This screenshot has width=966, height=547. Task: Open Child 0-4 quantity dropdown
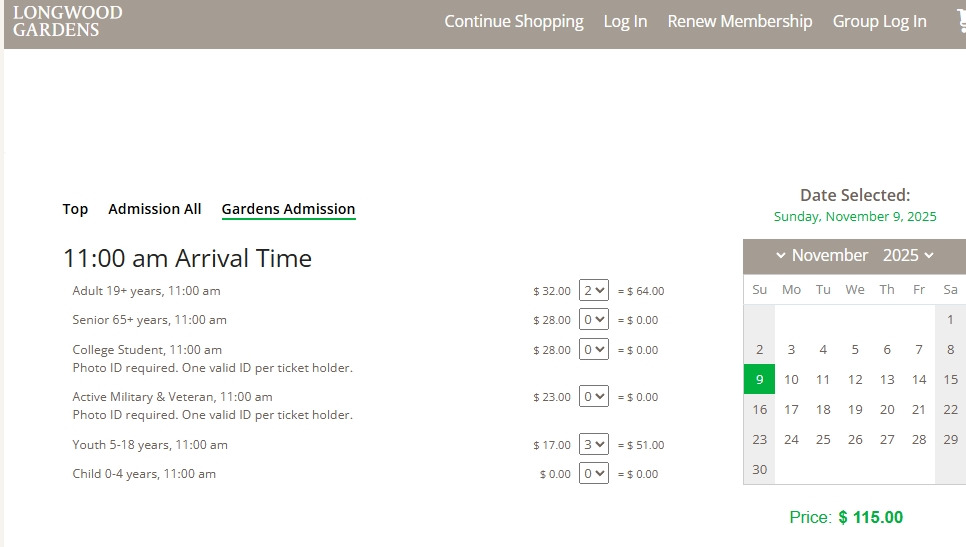point(594,474)
